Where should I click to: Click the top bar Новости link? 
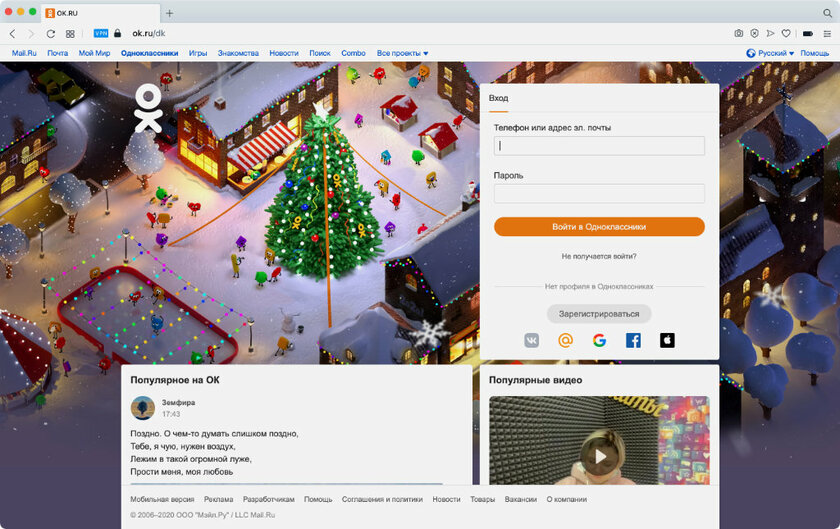pos(284,53)
